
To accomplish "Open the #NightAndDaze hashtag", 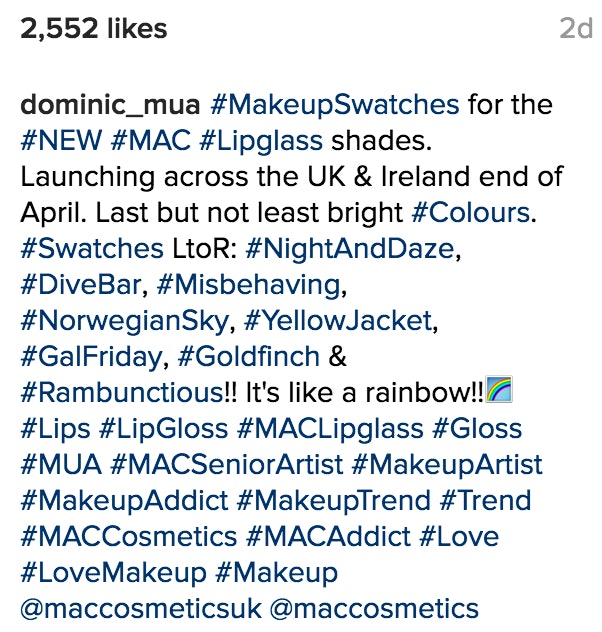I will coord(350,249).
